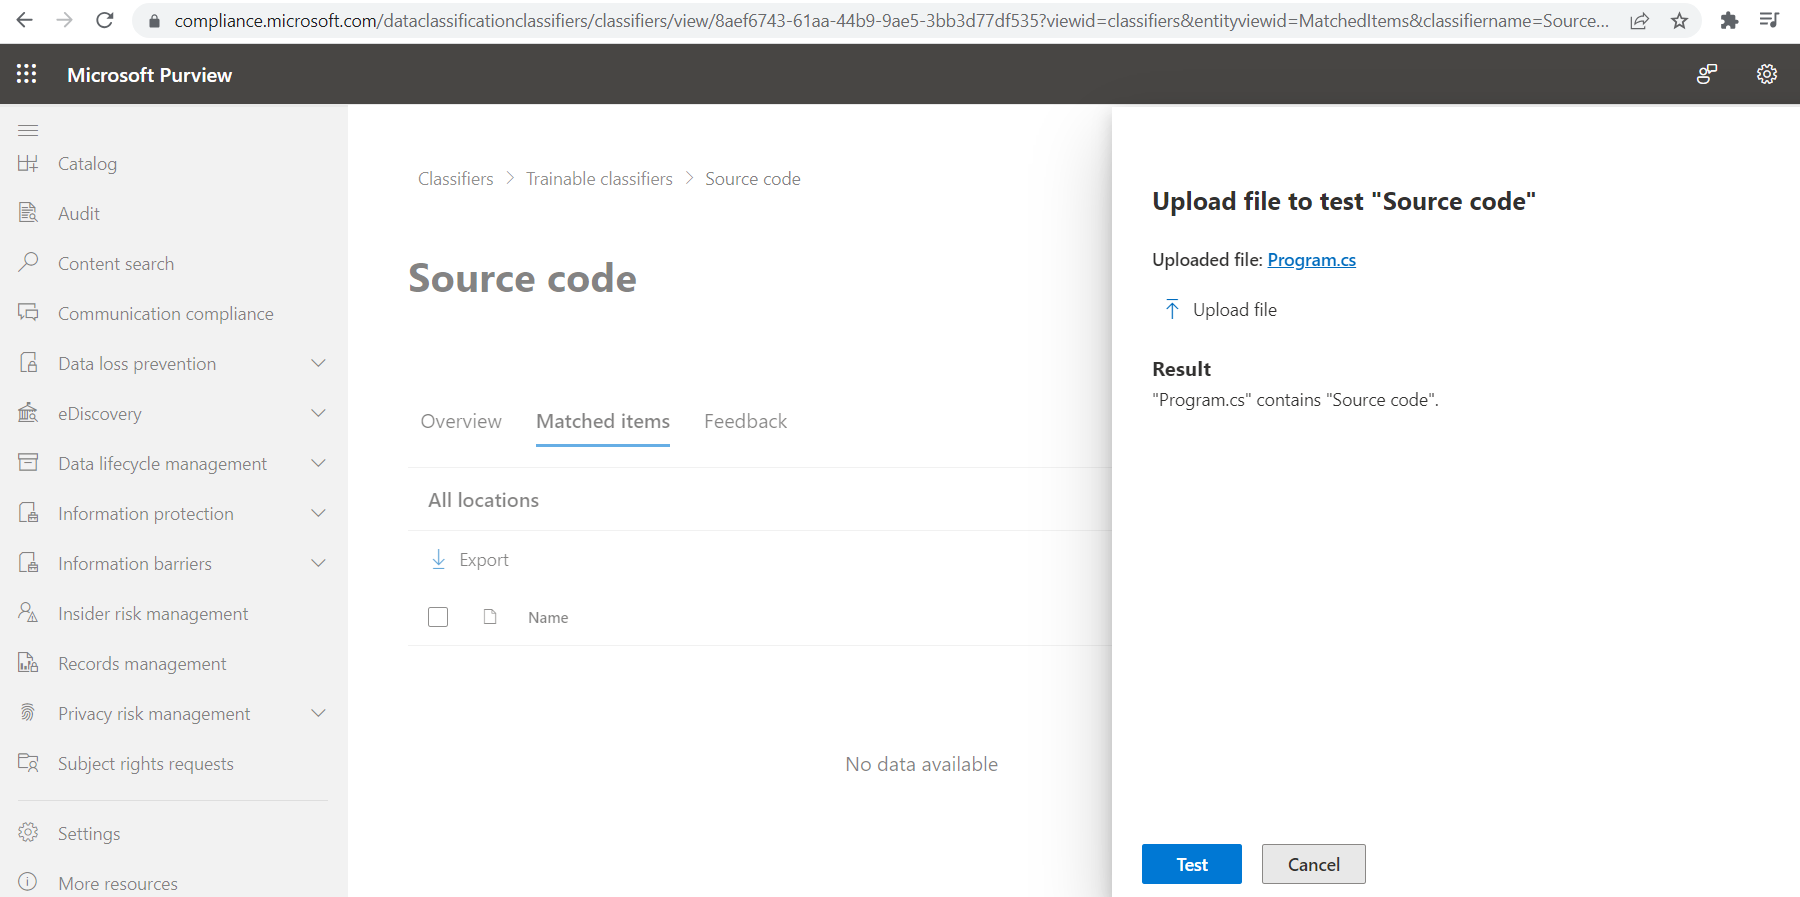Open Catalog in the sidebar

click(87, 163)
